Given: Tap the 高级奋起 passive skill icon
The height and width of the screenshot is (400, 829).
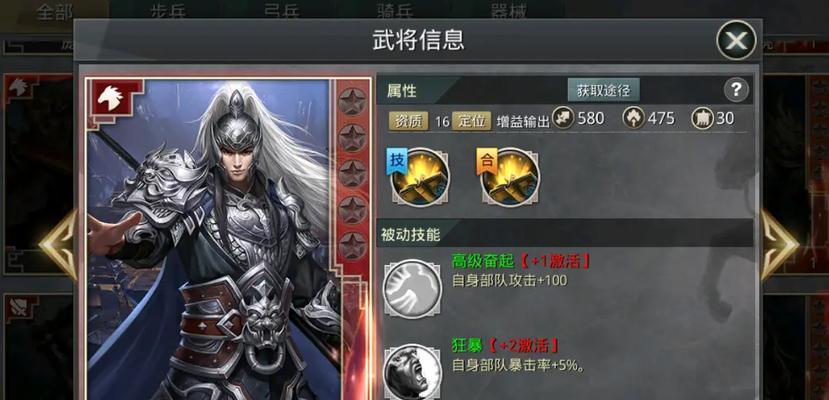Looking at the screenshot, I should [x=412, y=289].
